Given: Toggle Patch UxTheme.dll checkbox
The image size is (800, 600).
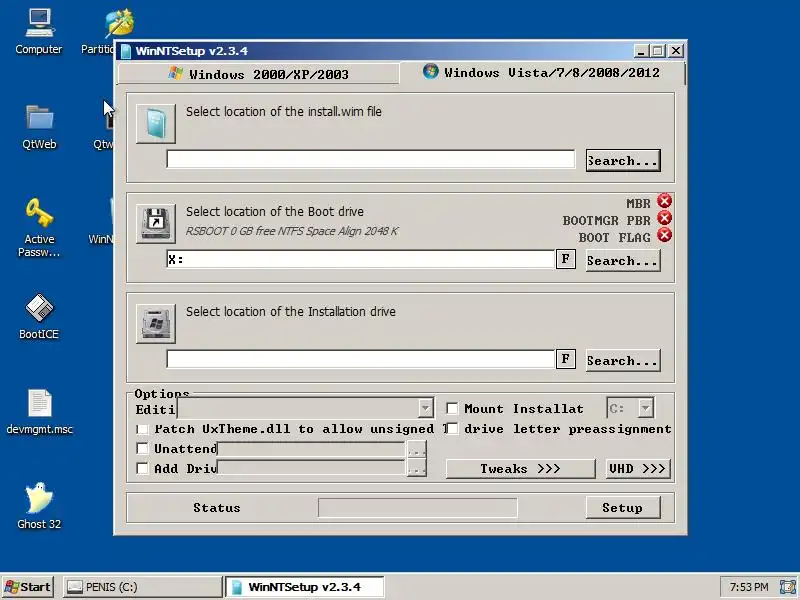Looking at the screenshot, I should [142, 429].
